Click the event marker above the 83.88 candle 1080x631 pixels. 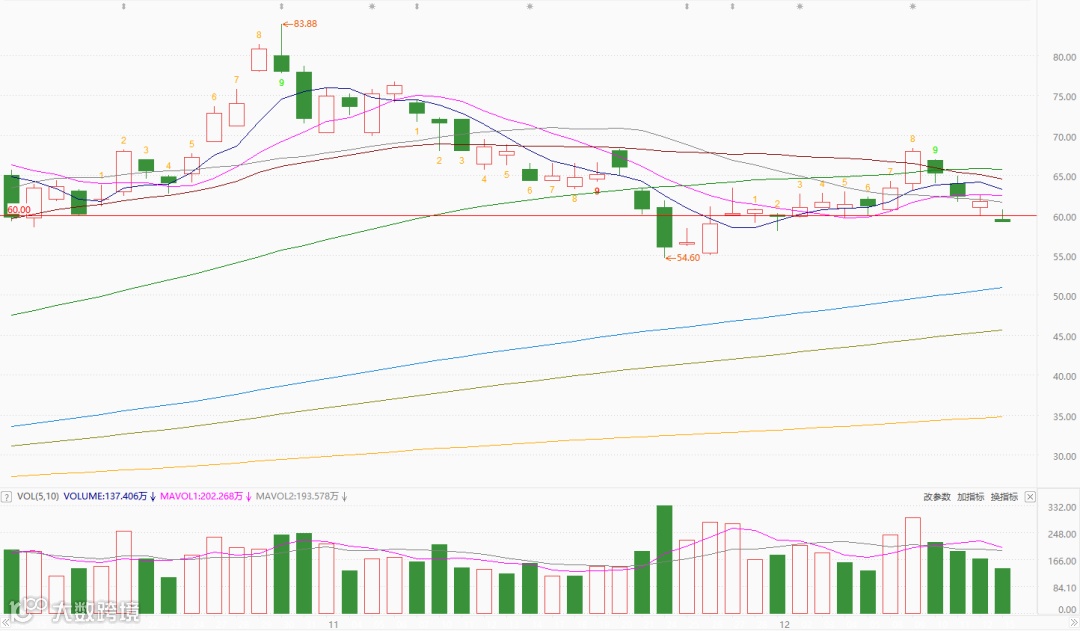pos(282,7)
